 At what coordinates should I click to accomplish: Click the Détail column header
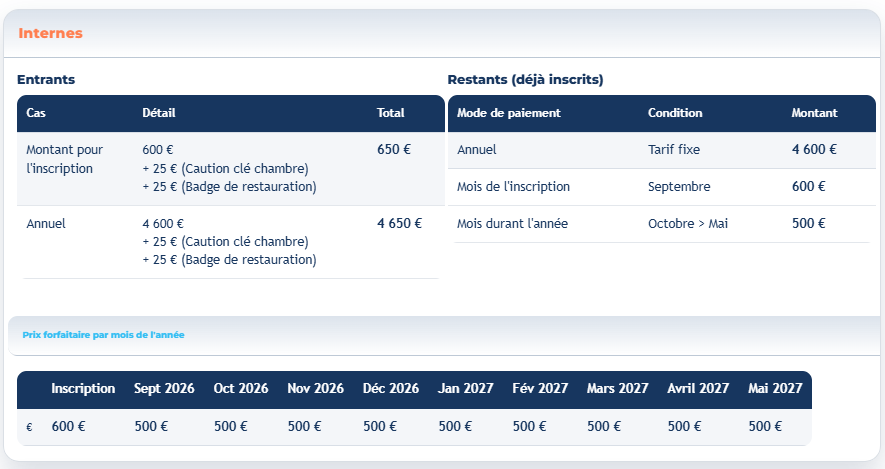(159, 113)
